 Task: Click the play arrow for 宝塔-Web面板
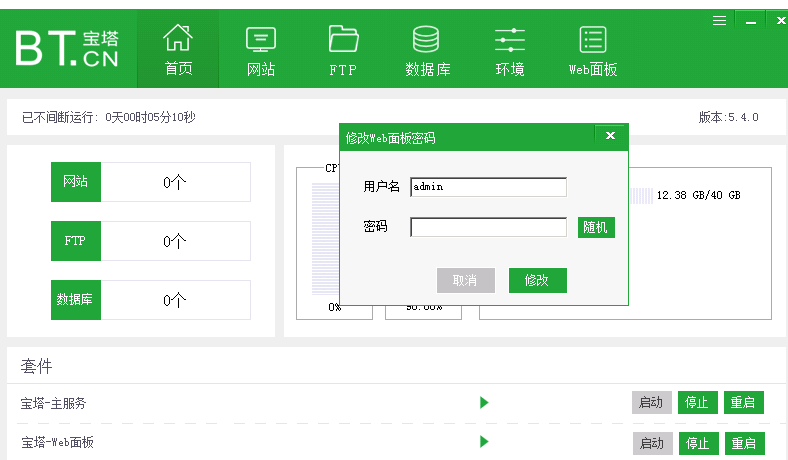484,441
